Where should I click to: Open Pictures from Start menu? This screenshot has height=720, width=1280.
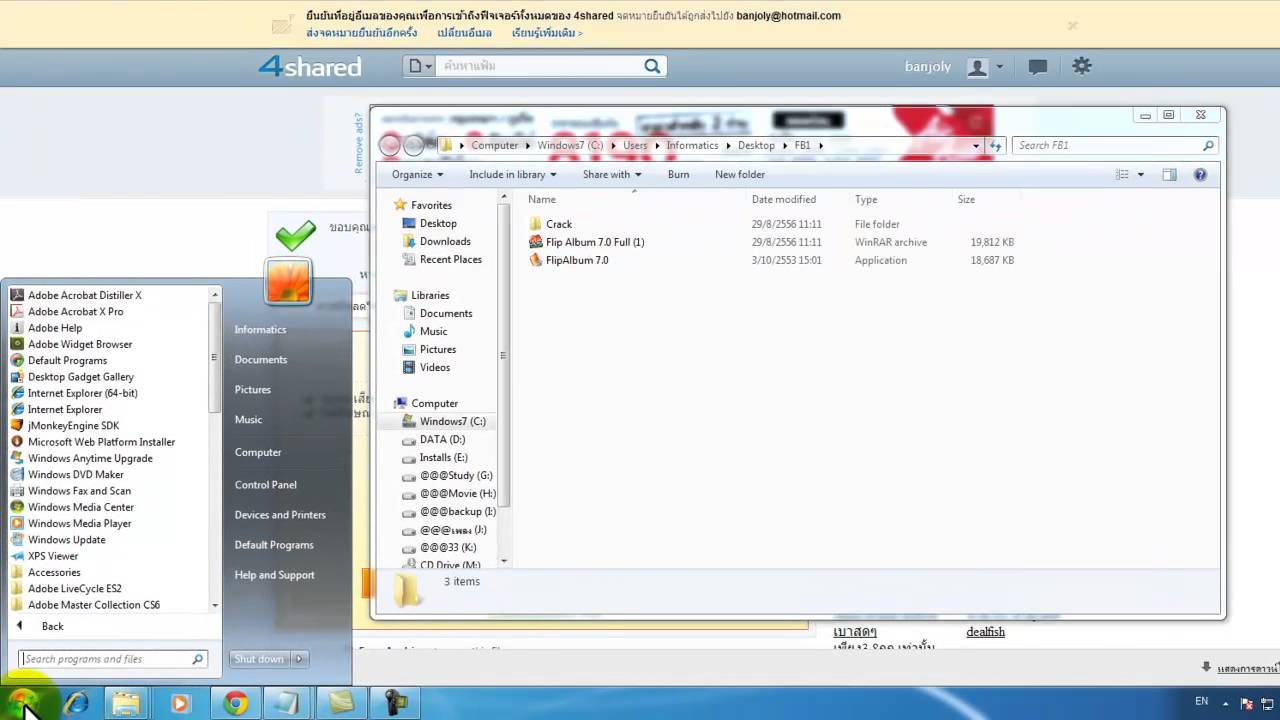click(x=252, y=389)
